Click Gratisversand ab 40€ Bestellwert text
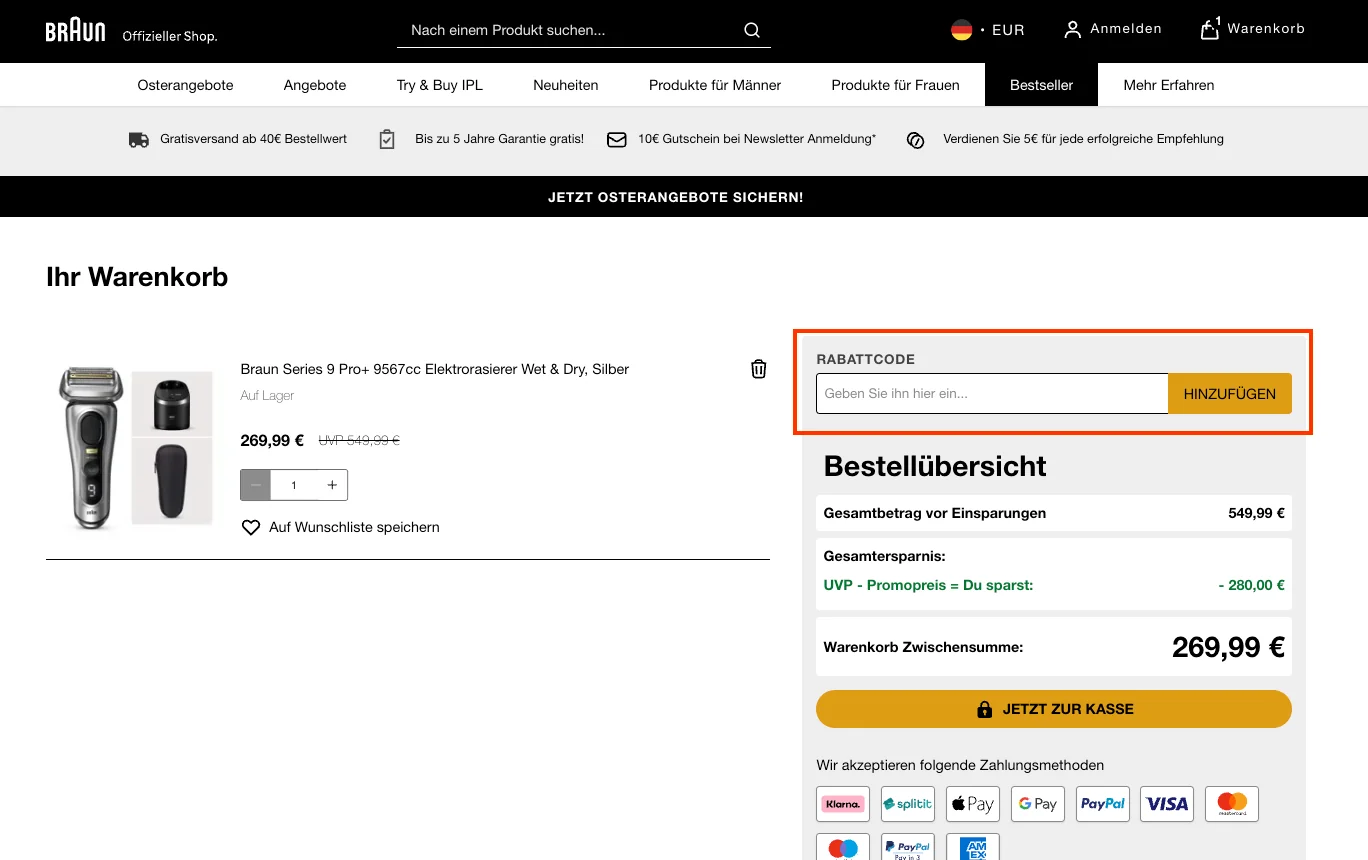1368x860 pixels. click(254, 139)
